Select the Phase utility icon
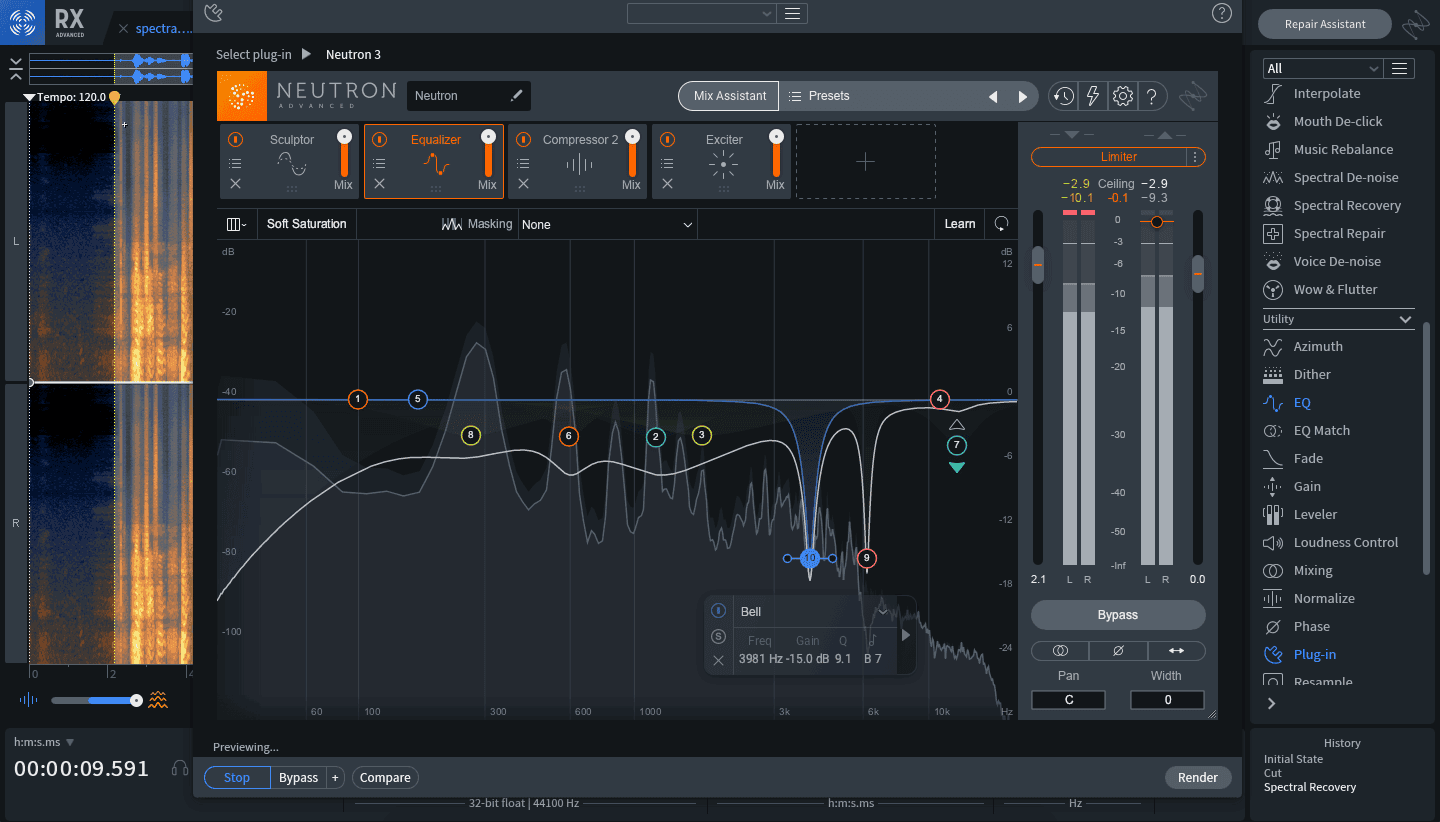This screenshot has width=1440, height=822. 1273,626
